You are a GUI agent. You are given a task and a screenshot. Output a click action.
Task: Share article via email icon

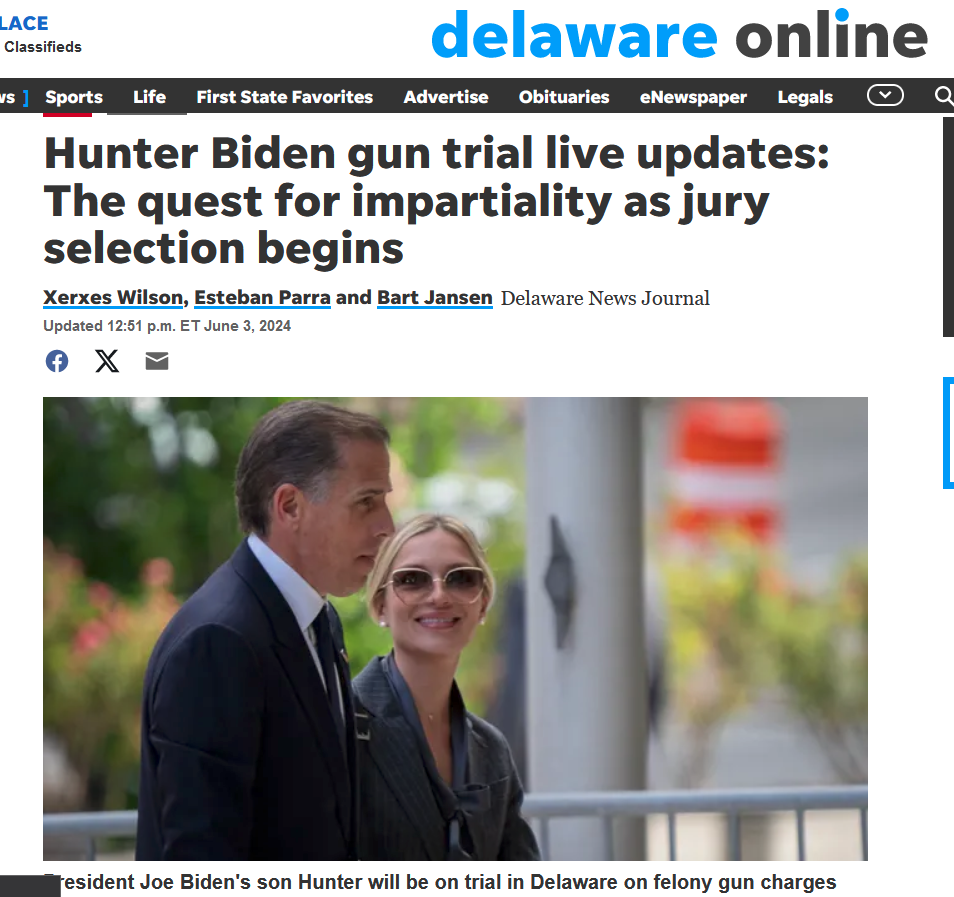(x=157, y=361)
